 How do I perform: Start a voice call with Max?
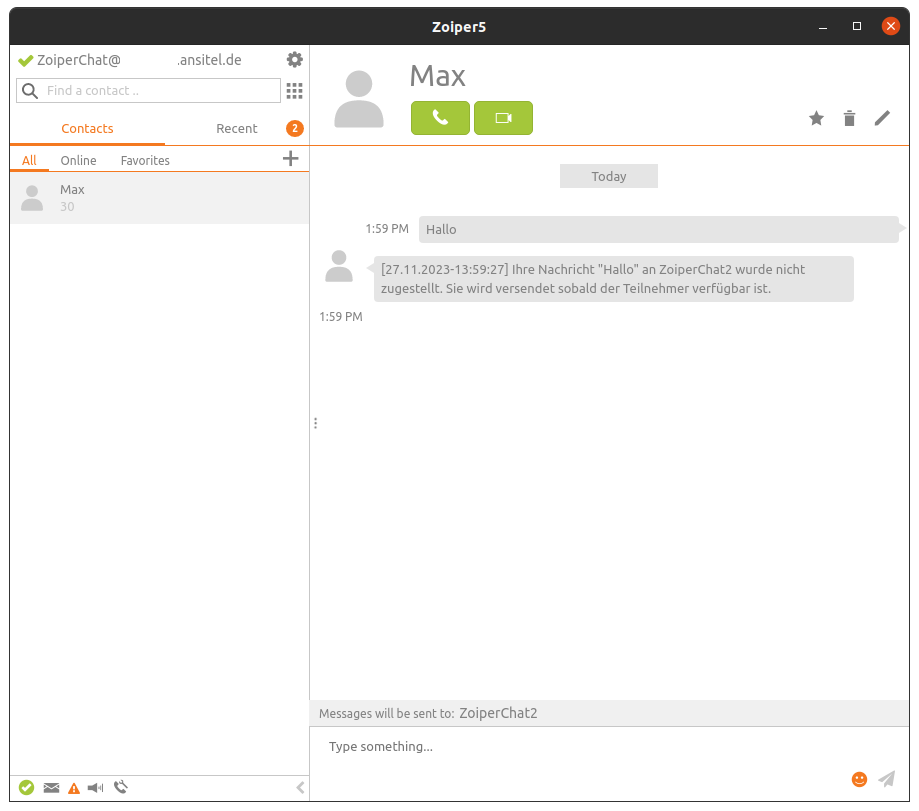(440, 118)
